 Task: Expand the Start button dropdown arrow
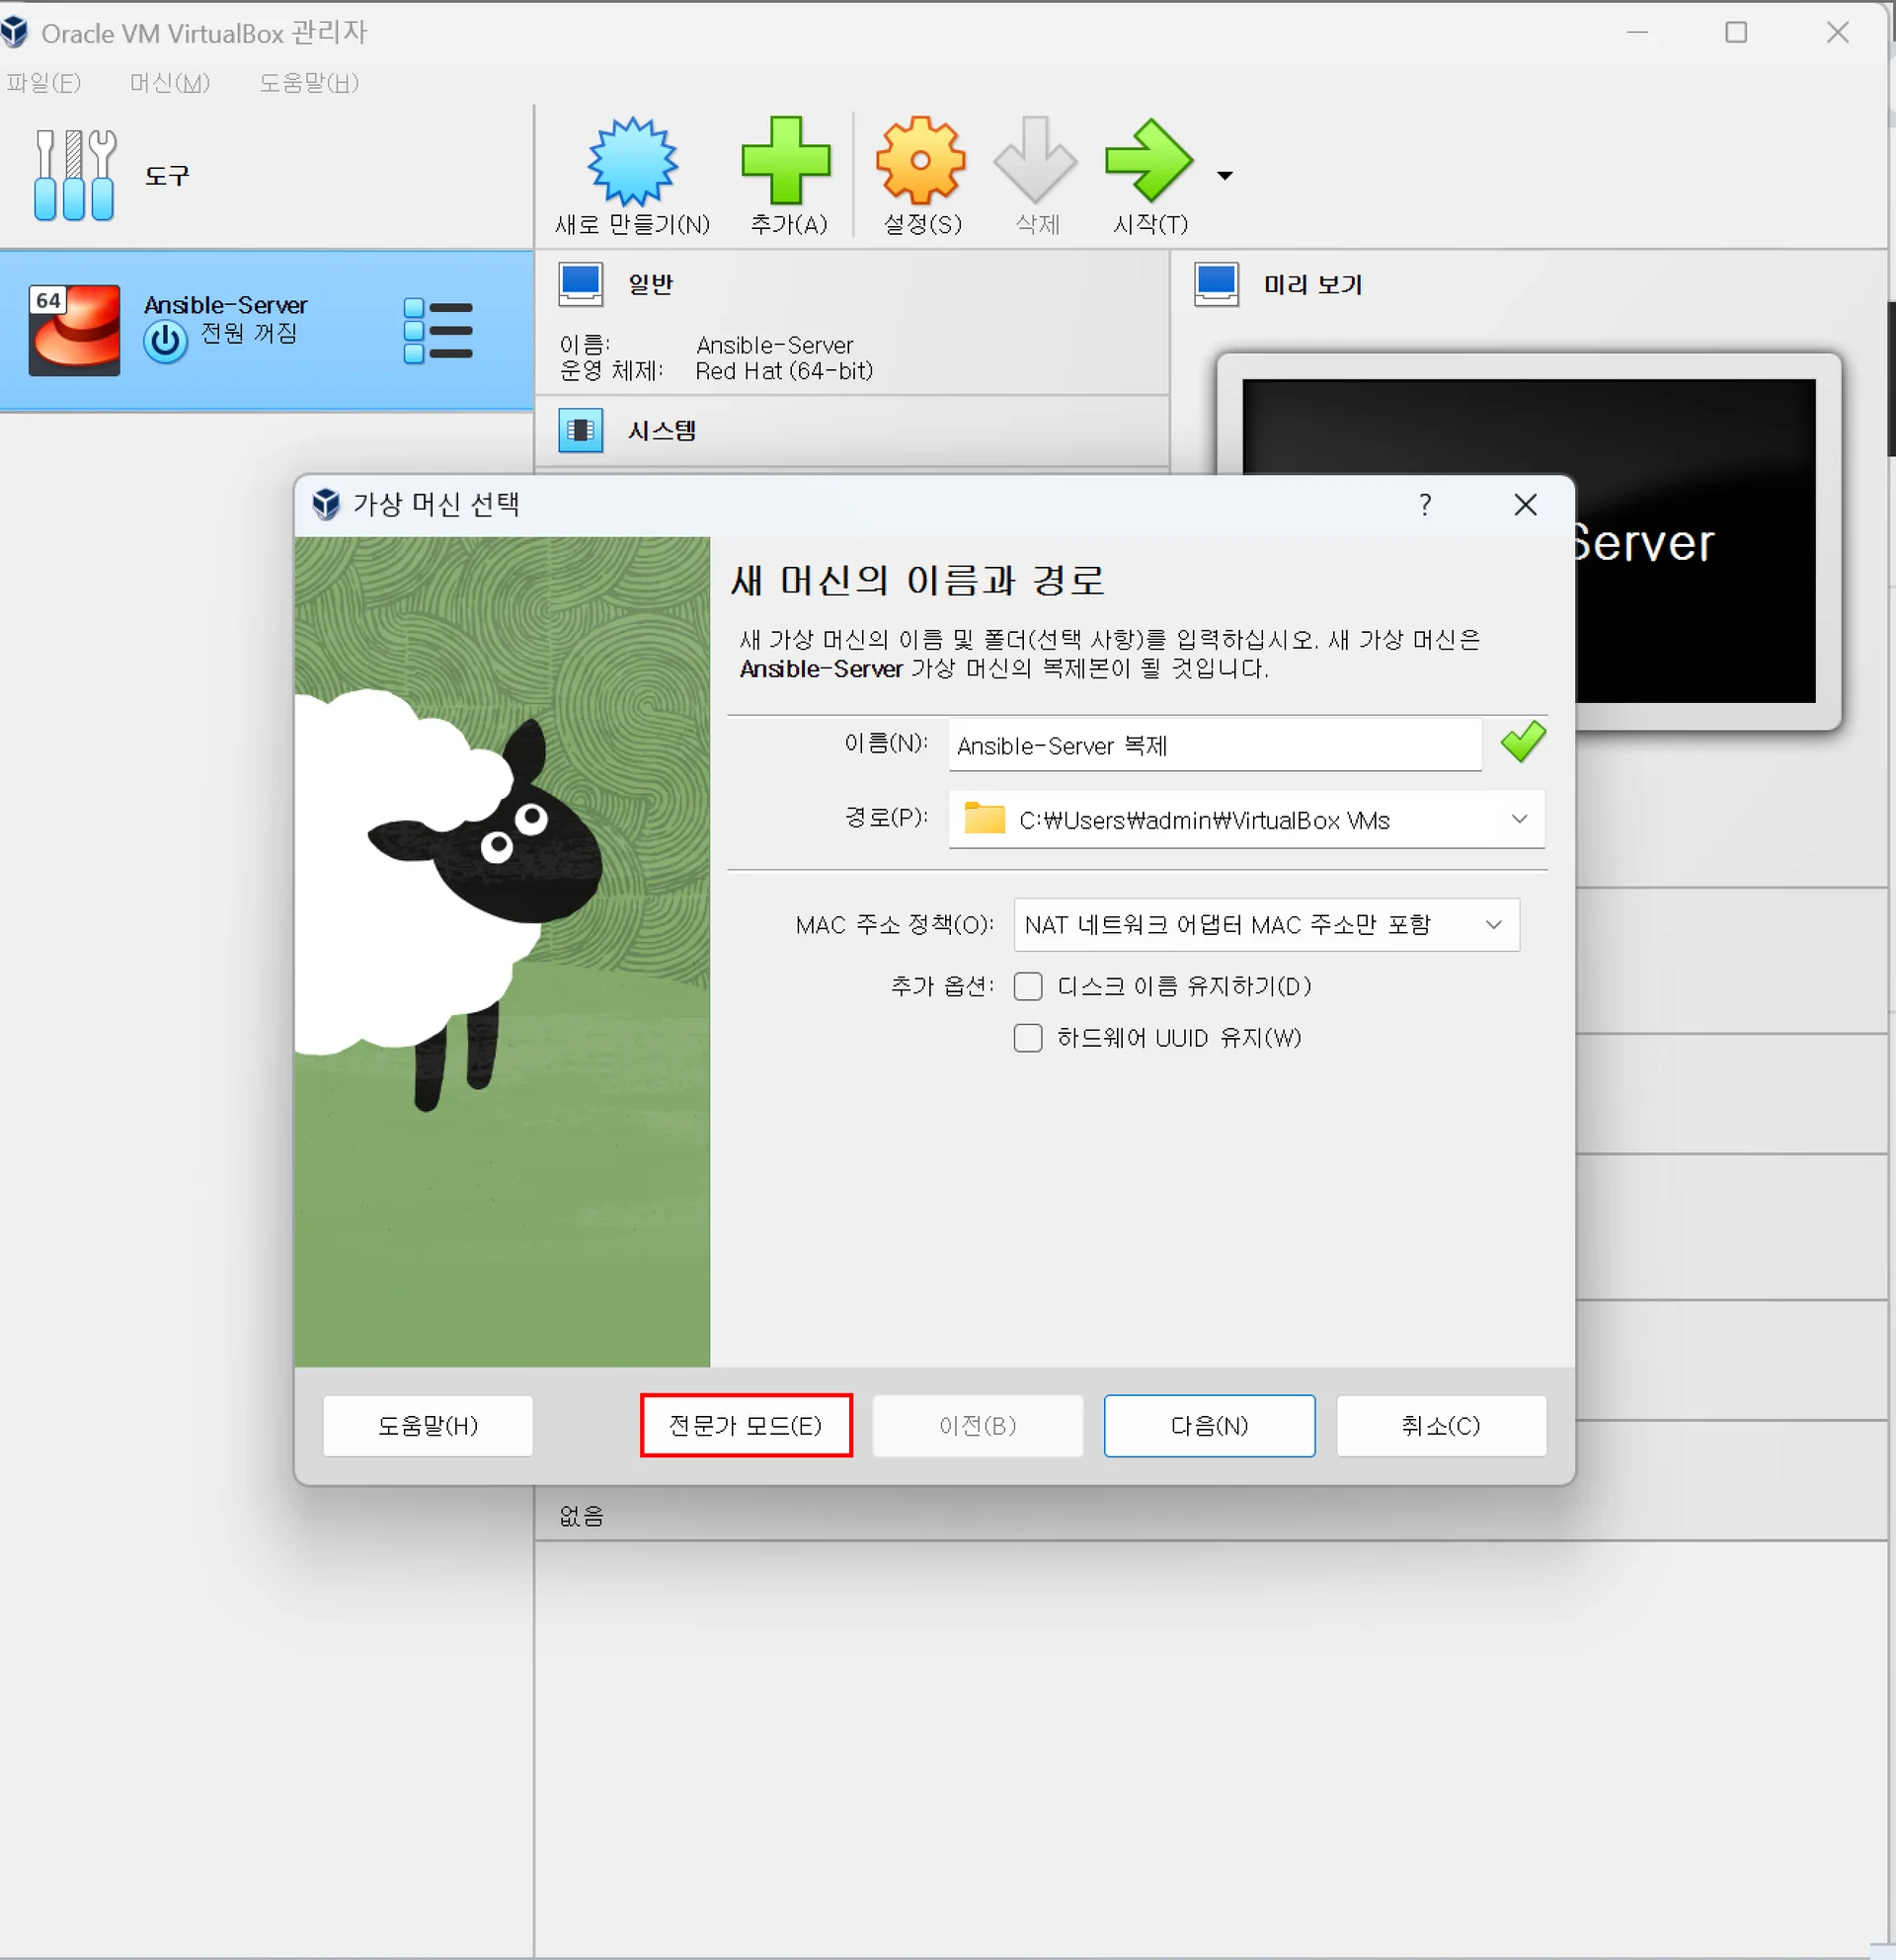[x=1225, y=176]
